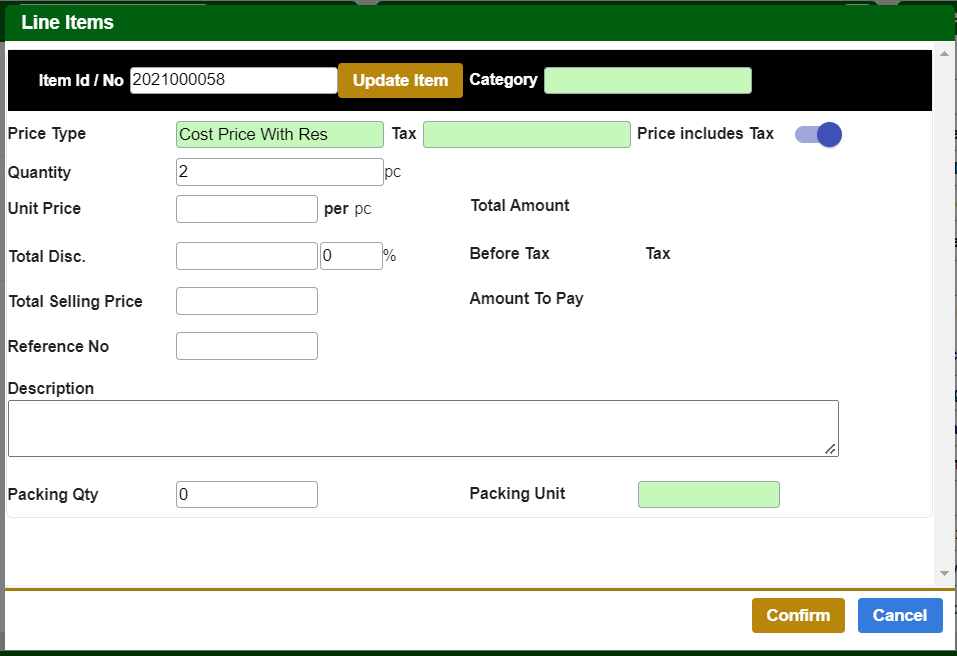Focus the Item Id / No field
Viewport: 957px width, 656px height.
pos(233,80)
